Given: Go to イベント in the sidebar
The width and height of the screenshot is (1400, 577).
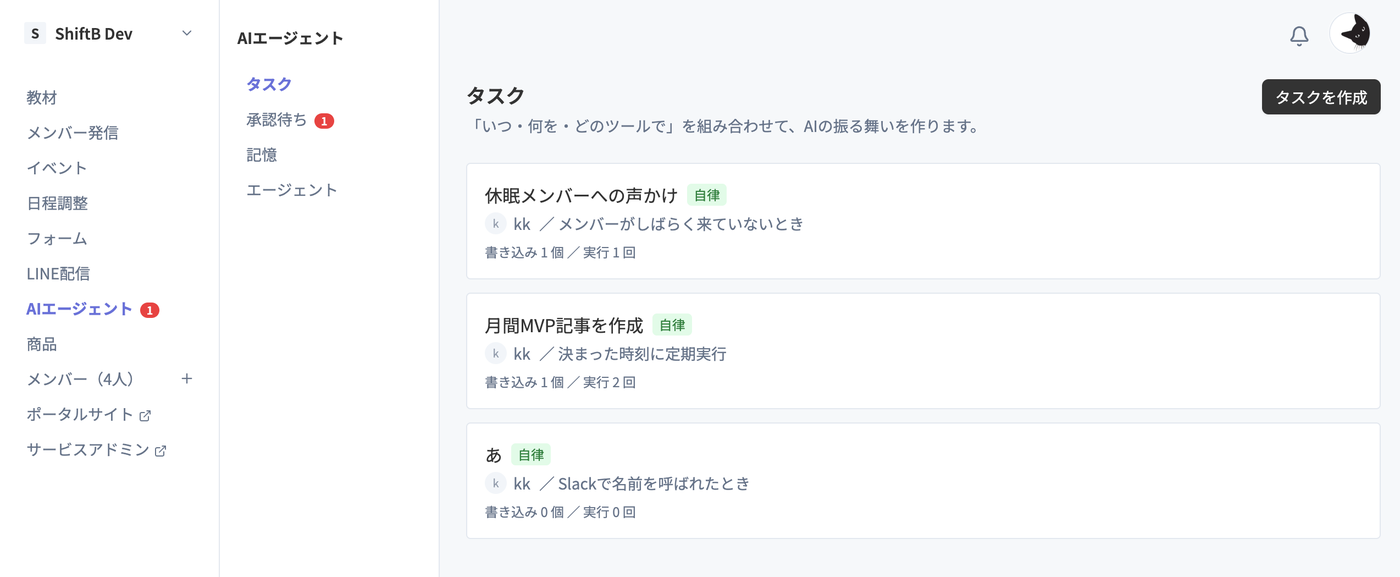Looking at the screenshot, I should (57, 168).
